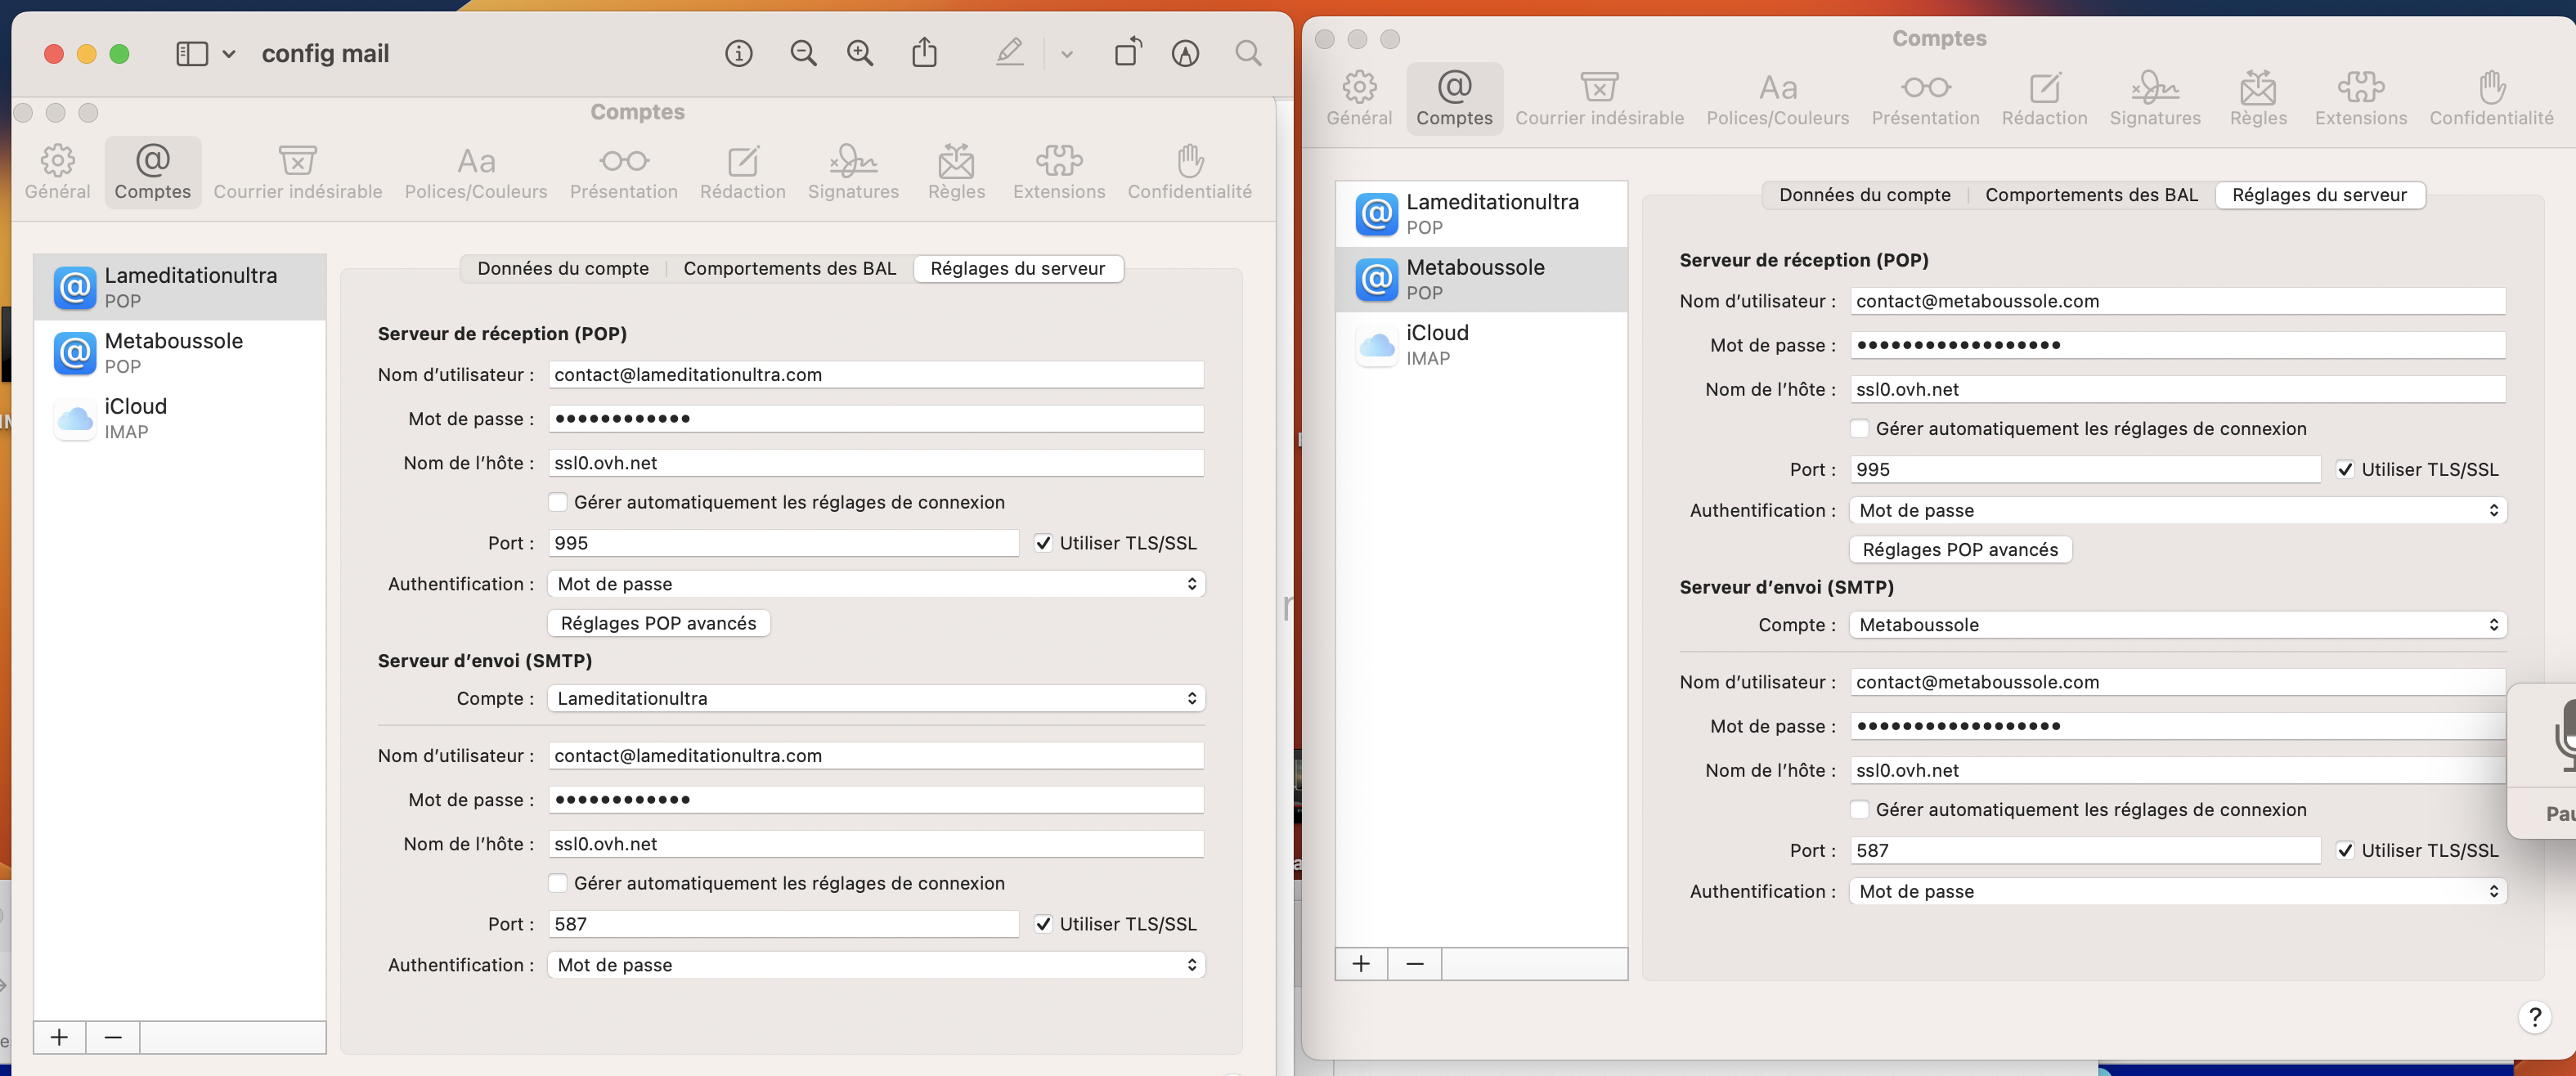Click Réglages POP avancés button in right window
Screen dimensions: 2576x1076
(x=1959, y=550)
